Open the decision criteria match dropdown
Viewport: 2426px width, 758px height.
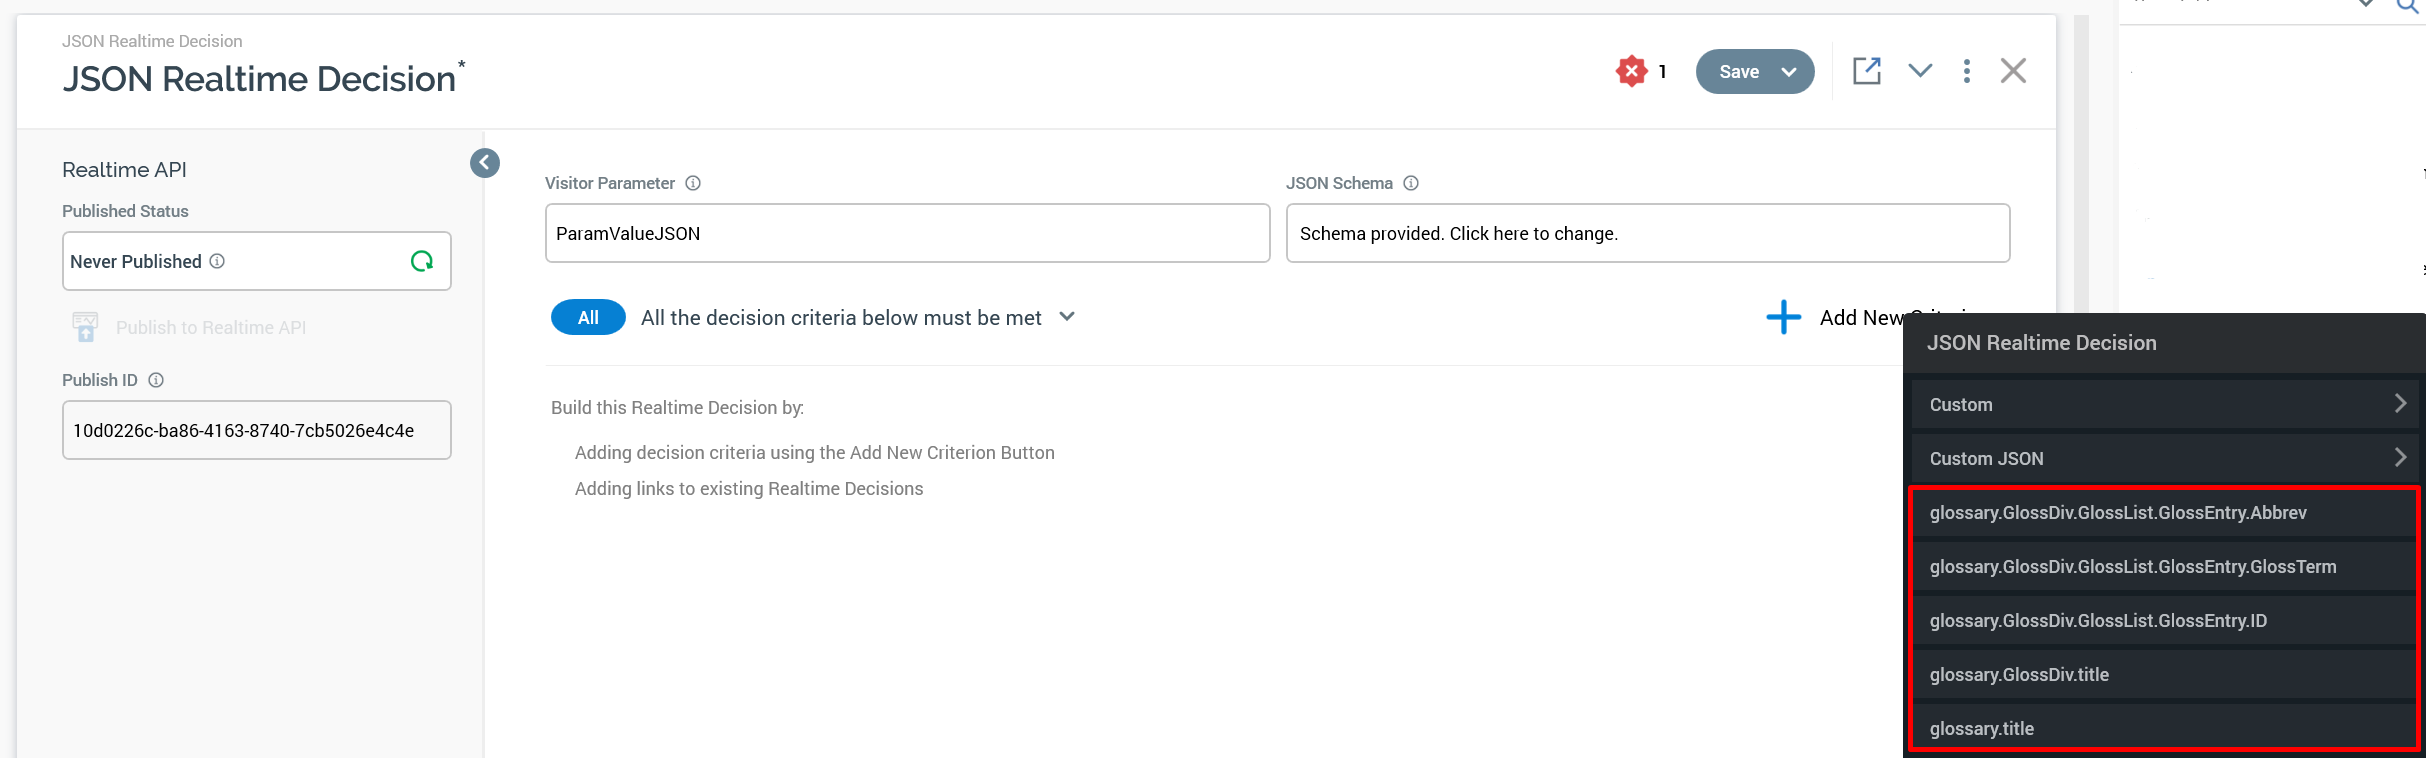tap(1067, 317)
